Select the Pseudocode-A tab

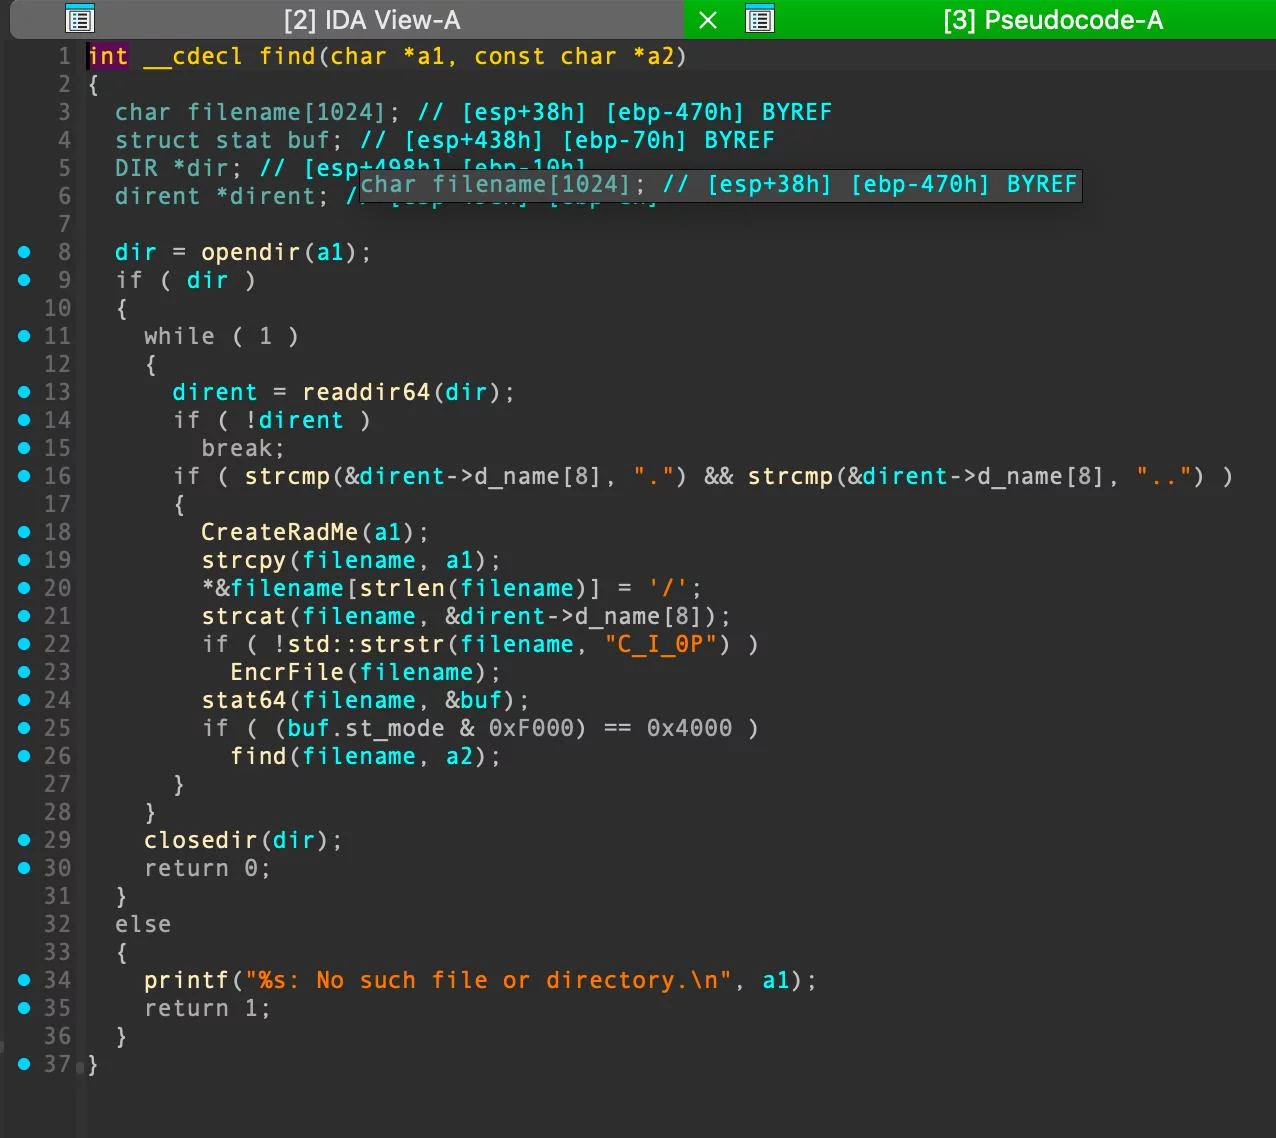coord(1052,20)
